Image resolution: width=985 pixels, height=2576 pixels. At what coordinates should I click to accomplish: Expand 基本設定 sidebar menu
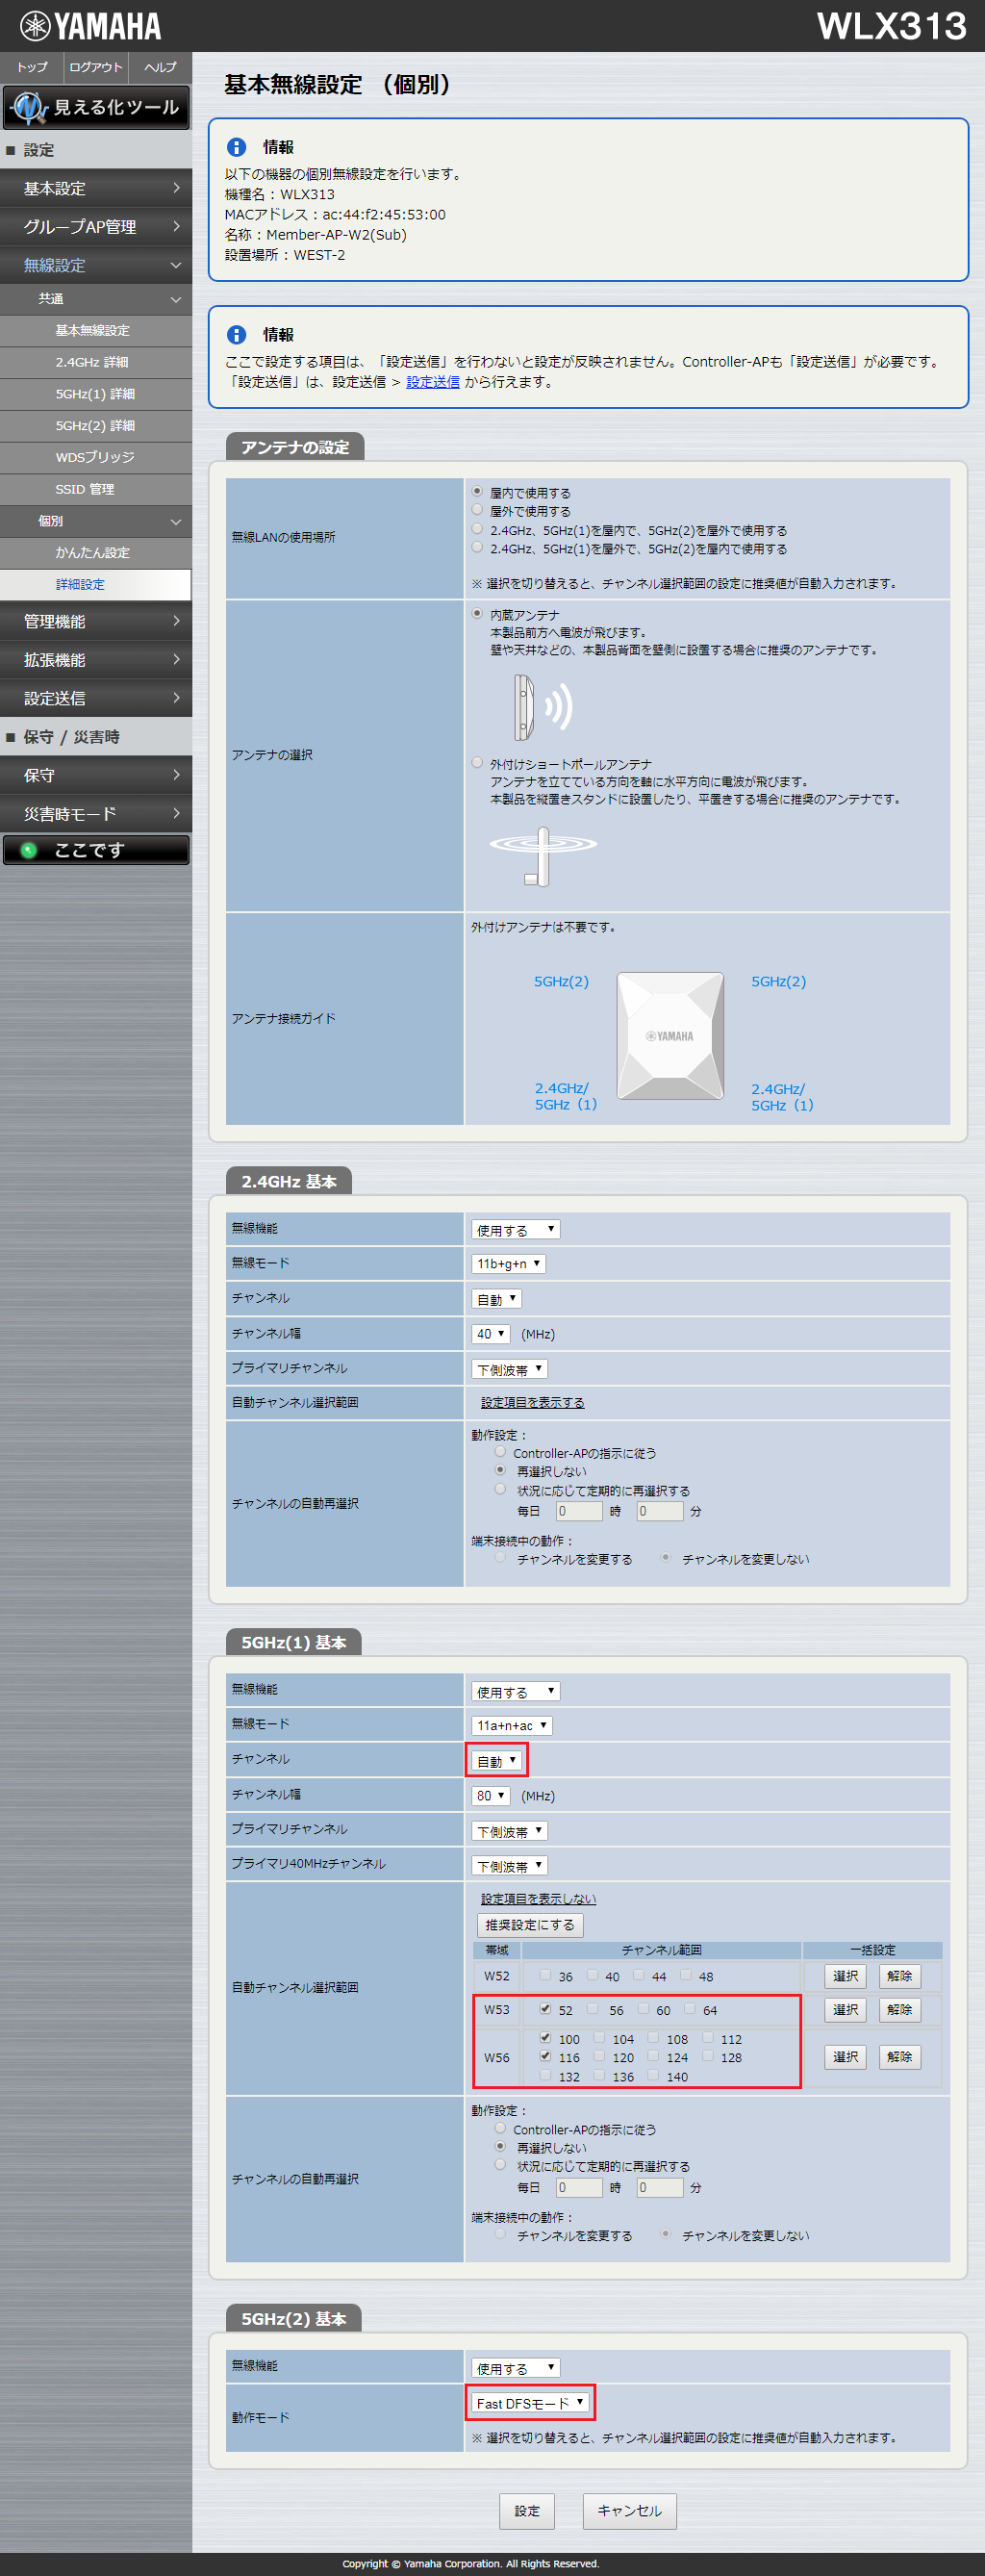click(x=96, y=188)
